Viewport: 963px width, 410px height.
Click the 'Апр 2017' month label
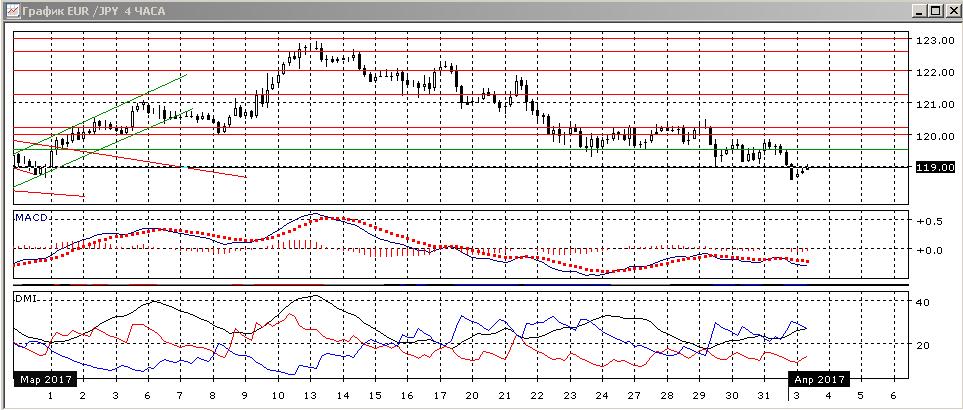click(x=819, y=379)
